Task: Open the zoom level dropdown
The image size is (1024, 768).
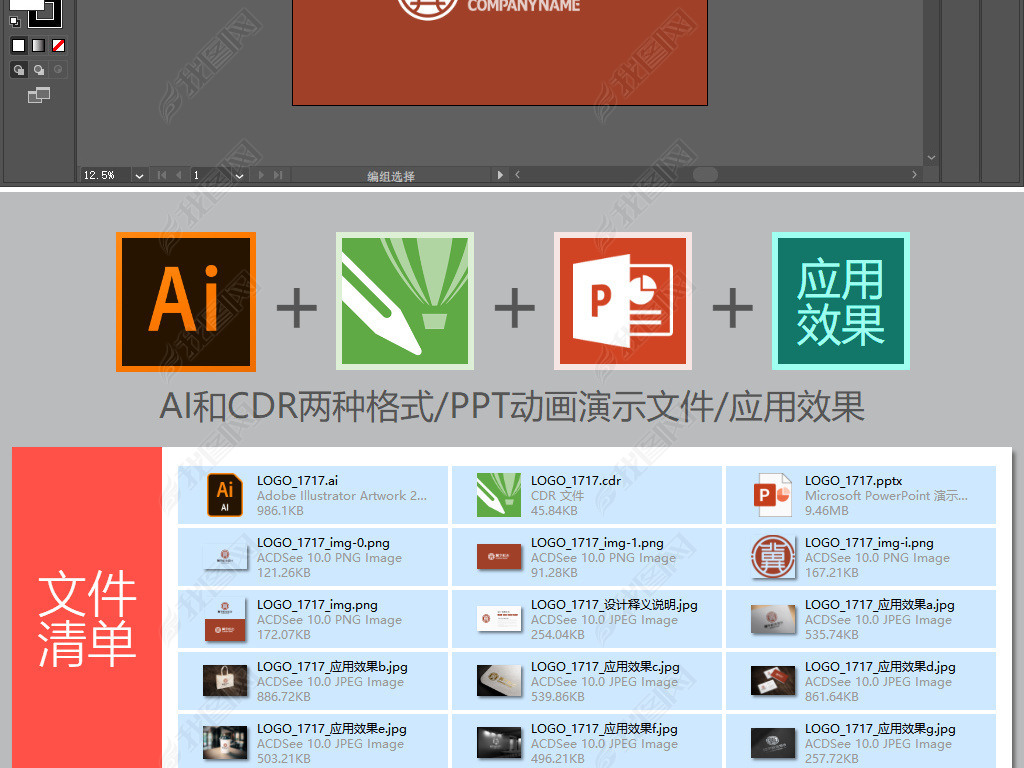Action: pos(139,176)
